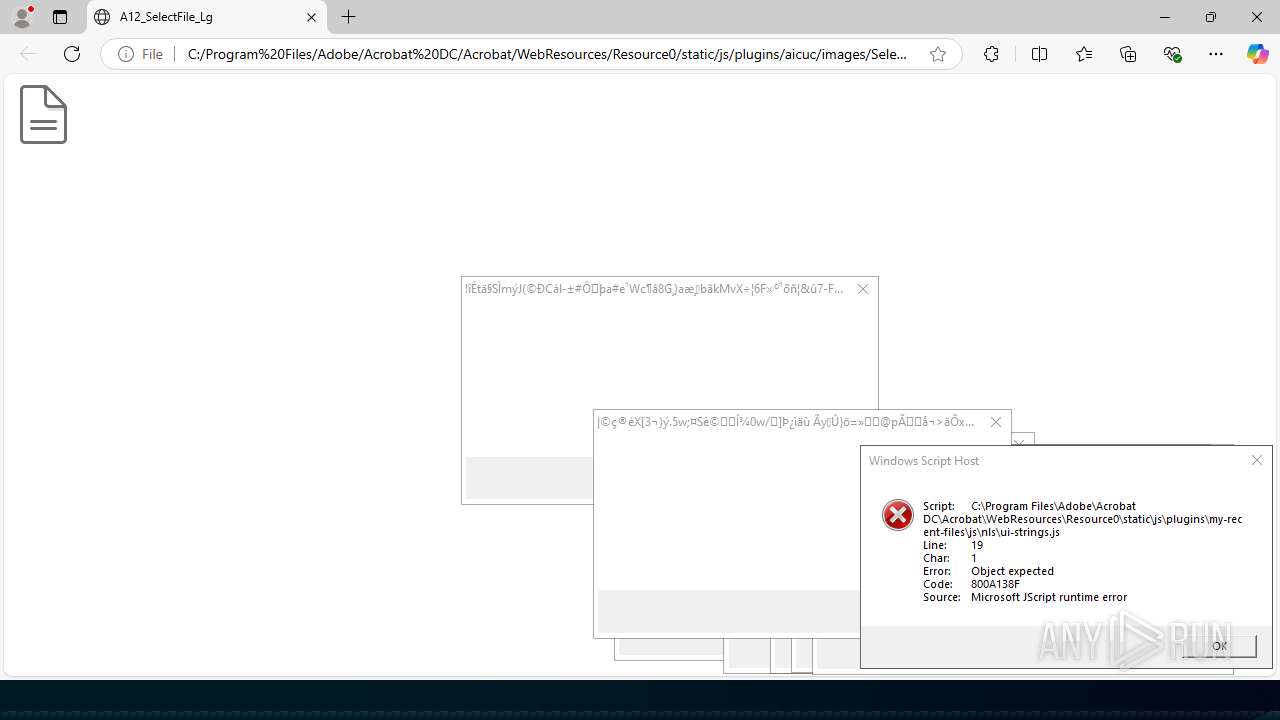The height and width of the screenshot is (720, 1280).
Task: Close the Edge browser window
Action: point(1257,17)
